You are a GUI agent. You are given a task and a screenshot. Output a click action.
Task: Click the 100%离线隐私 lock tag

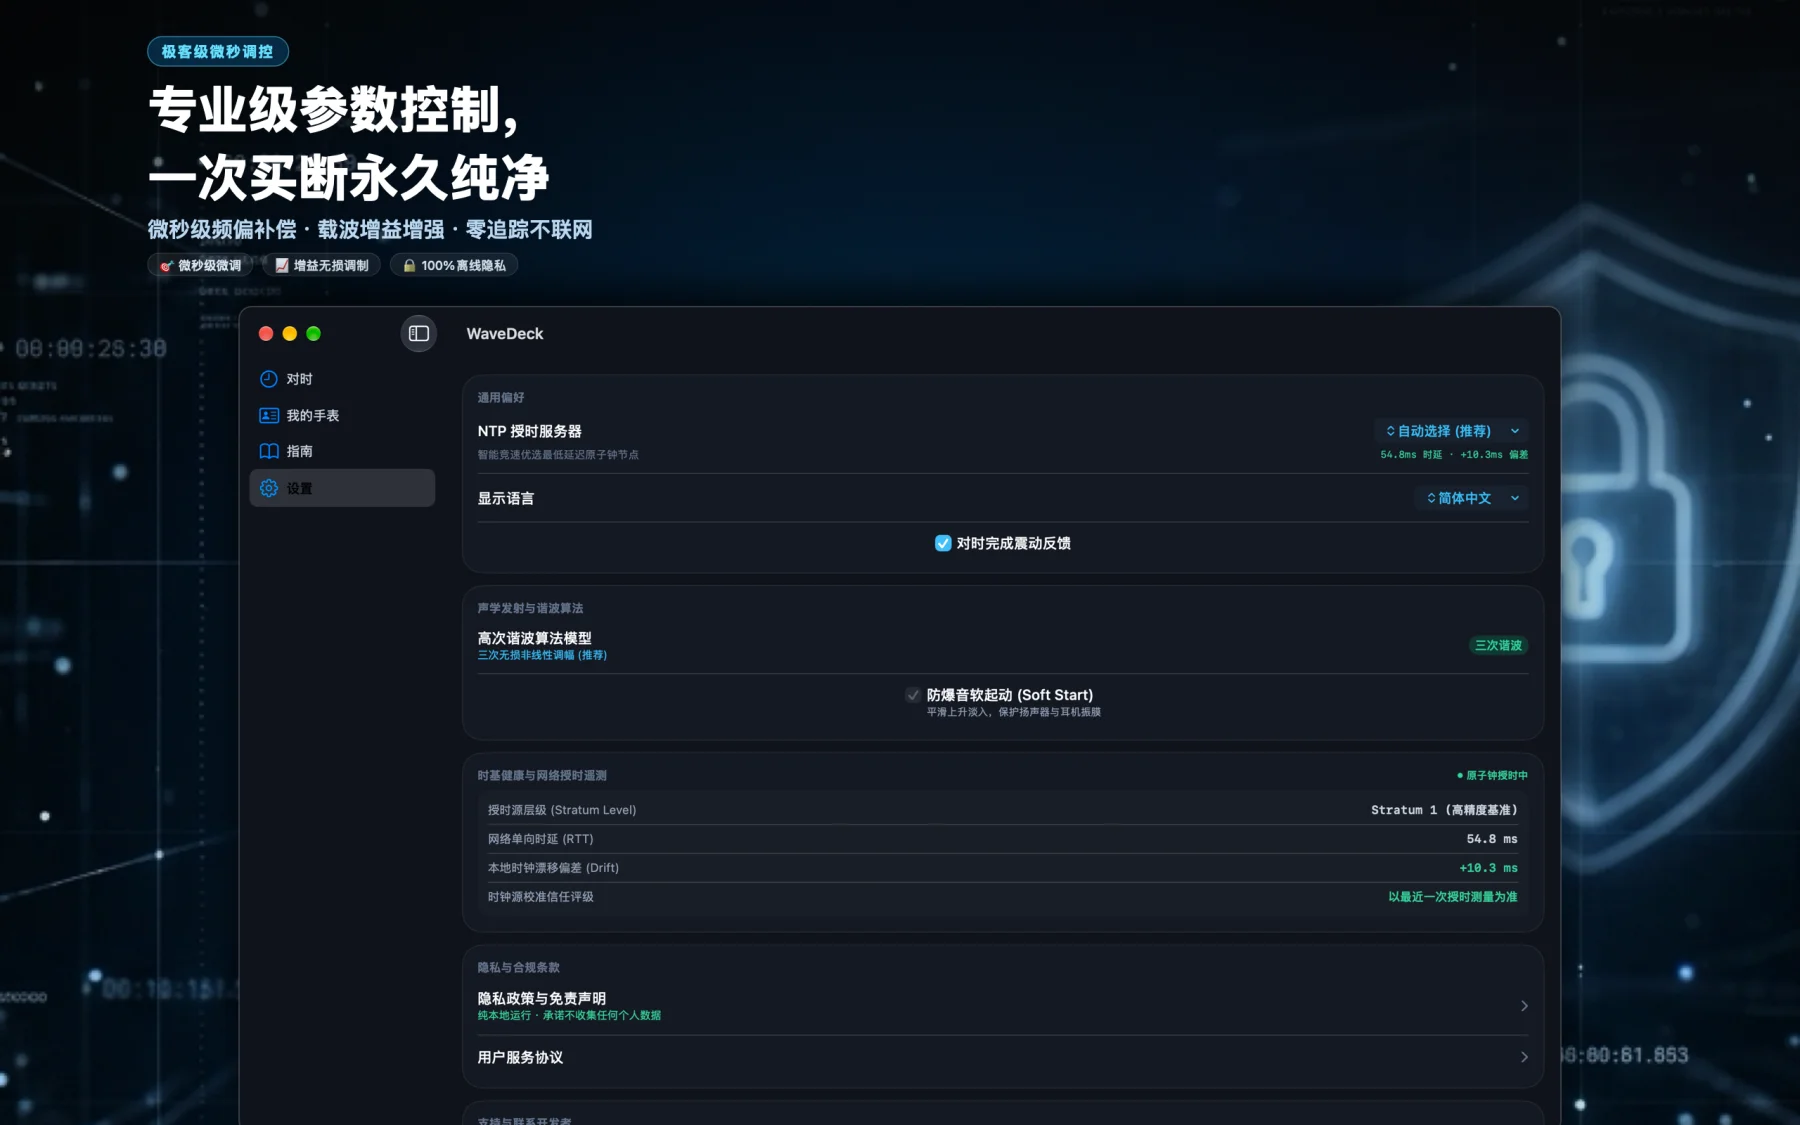coord(454,266)
